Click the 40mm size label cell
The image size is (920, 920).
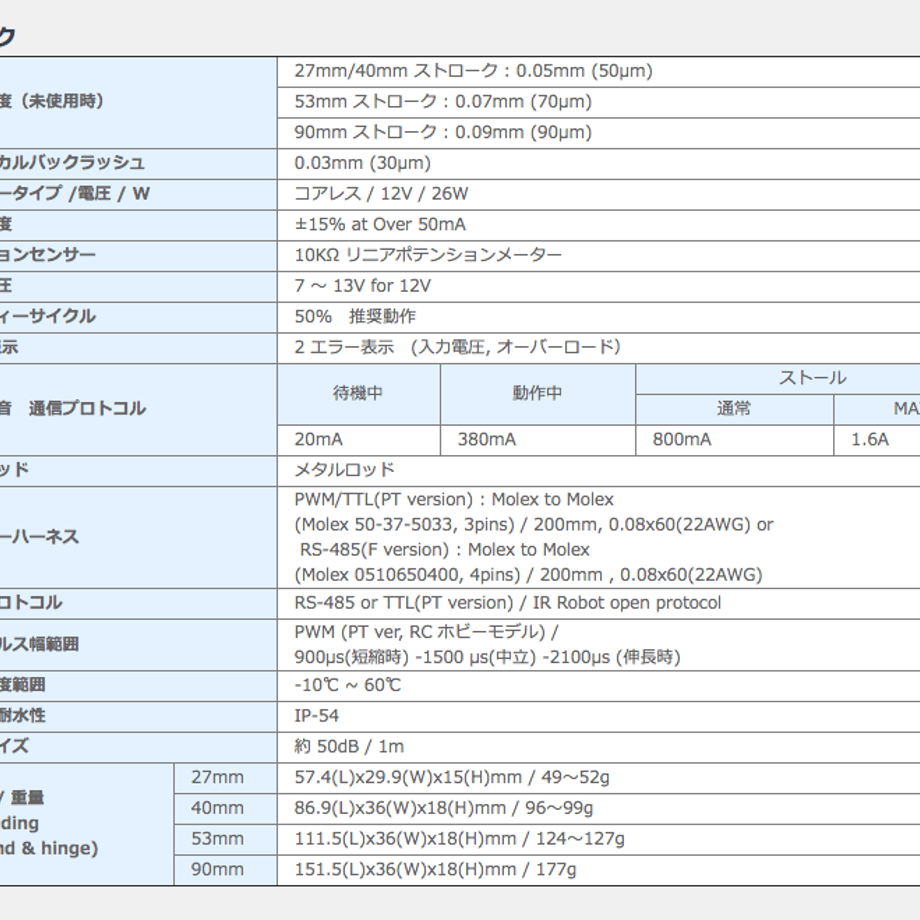(225, 809)
